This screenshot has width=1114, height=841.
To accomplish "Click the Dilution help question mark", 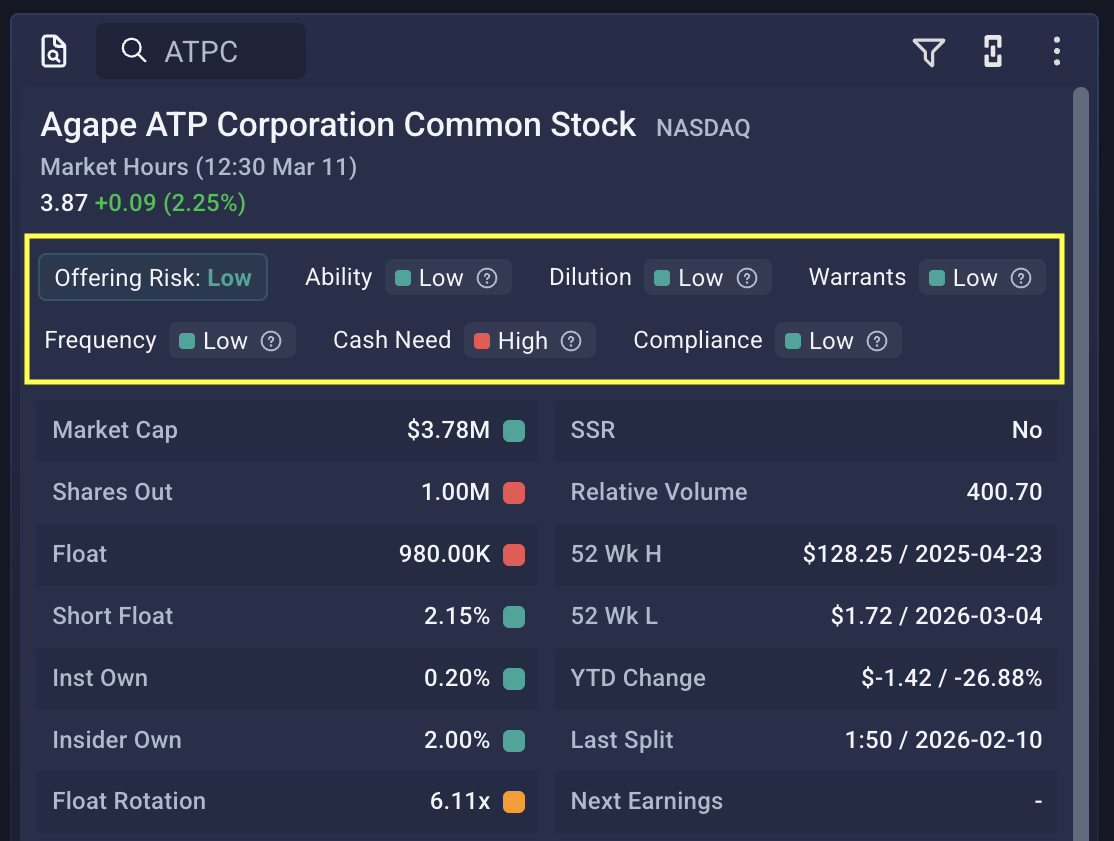I will tap(747, 278).
